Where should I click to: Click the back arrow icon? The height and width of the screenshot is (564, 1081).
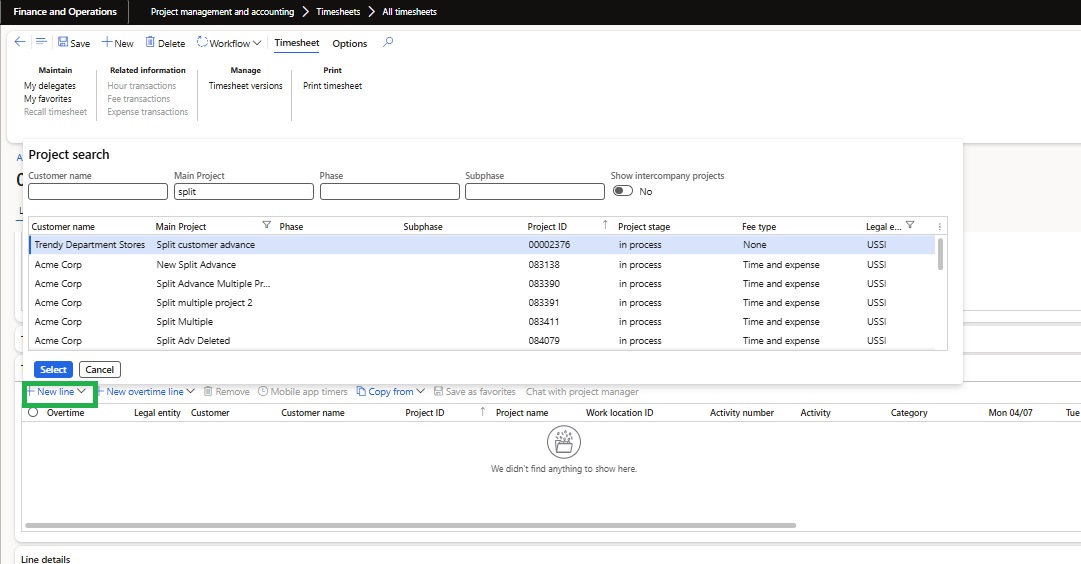pyautogui.click(x=20, y=42)
